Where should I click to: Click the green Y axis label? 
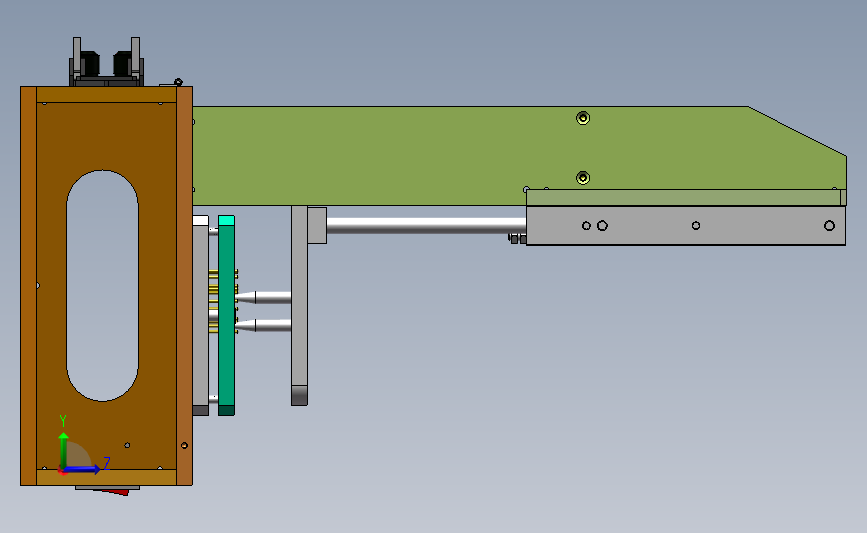63,421
